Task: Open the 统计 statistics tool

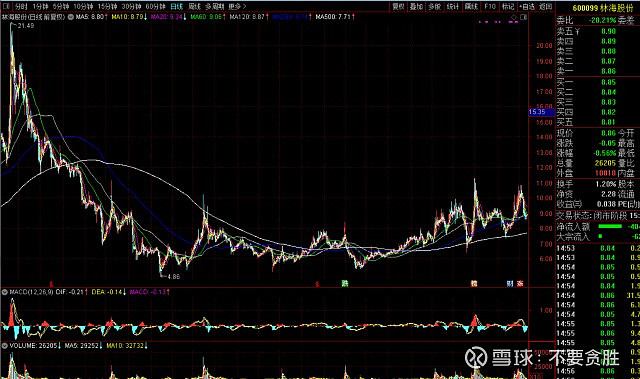Action: (x=453, y=7)
